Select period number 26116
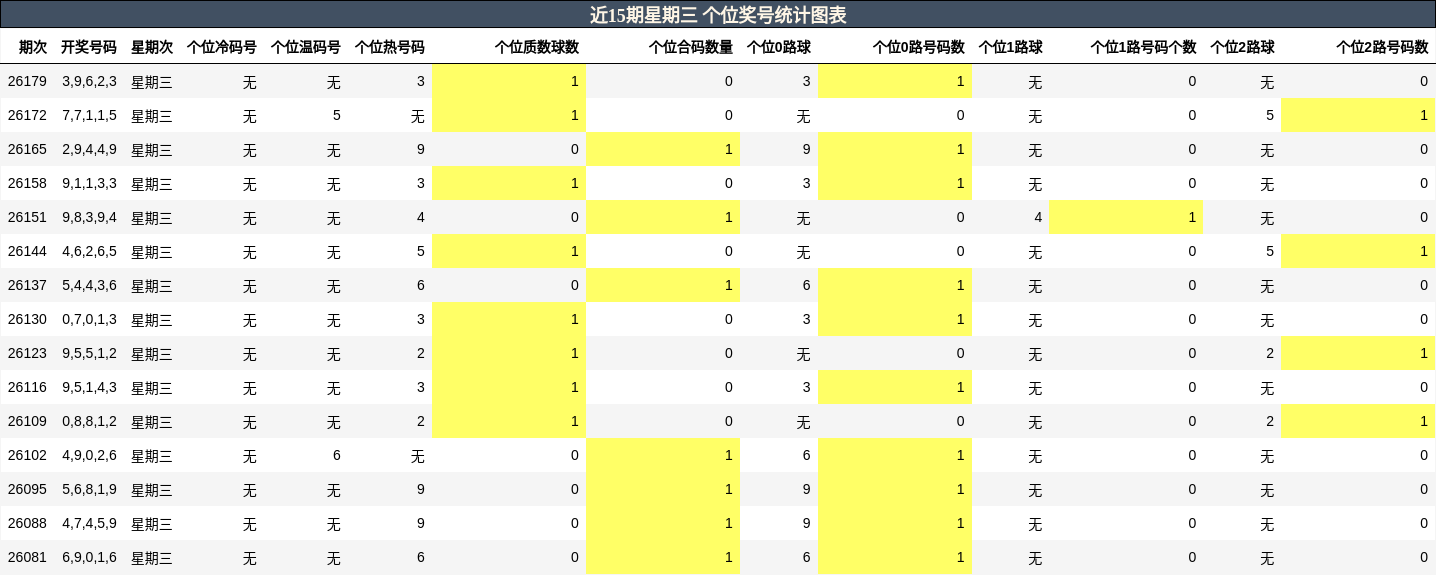The image size is (1436, 575). click(27, 387)
